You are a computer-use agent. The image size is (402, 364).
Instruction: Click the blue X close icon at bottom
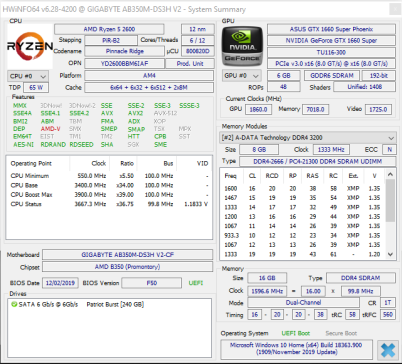388,350
